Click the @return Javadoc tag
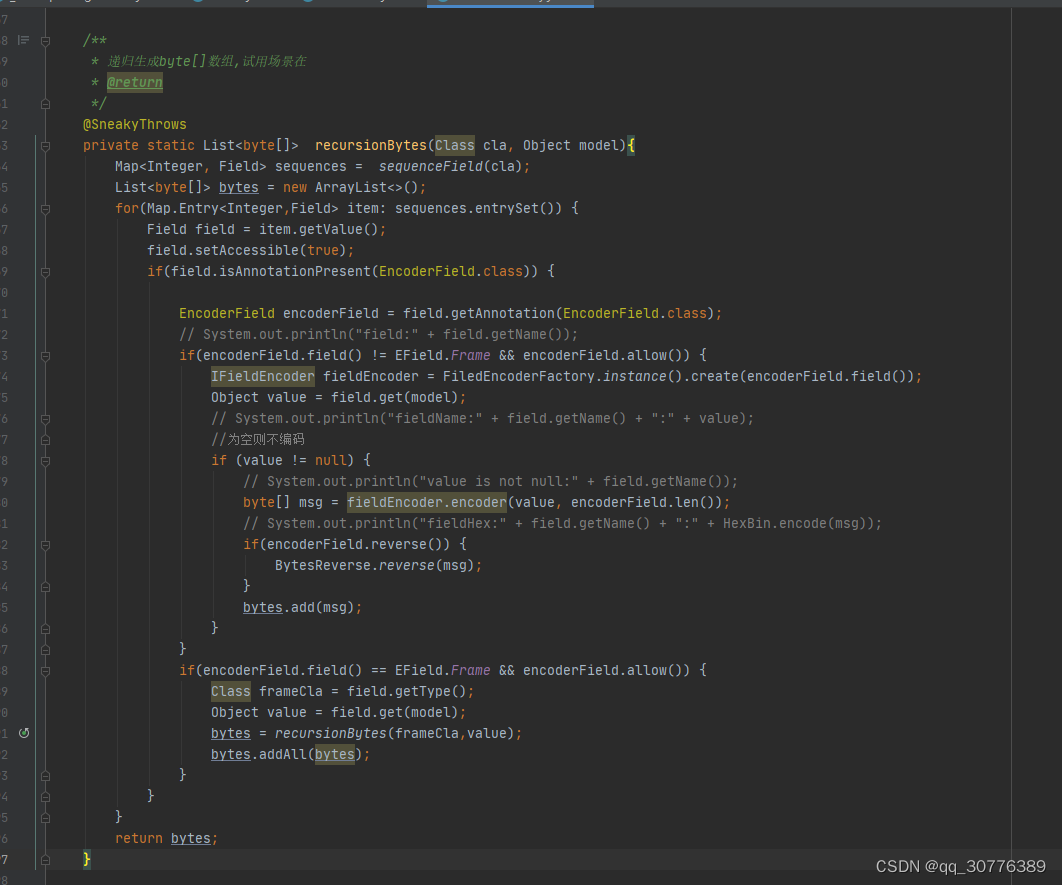The height and width of the screenshot is (885, 1062). point(135,83)
